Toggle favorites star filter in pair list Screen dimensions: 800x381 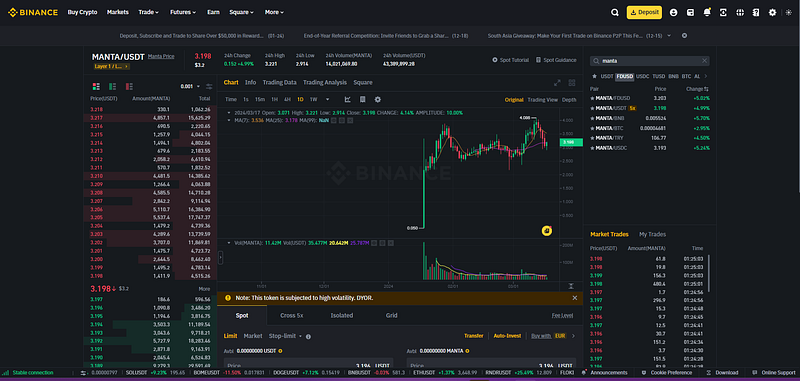pos(593,76)
